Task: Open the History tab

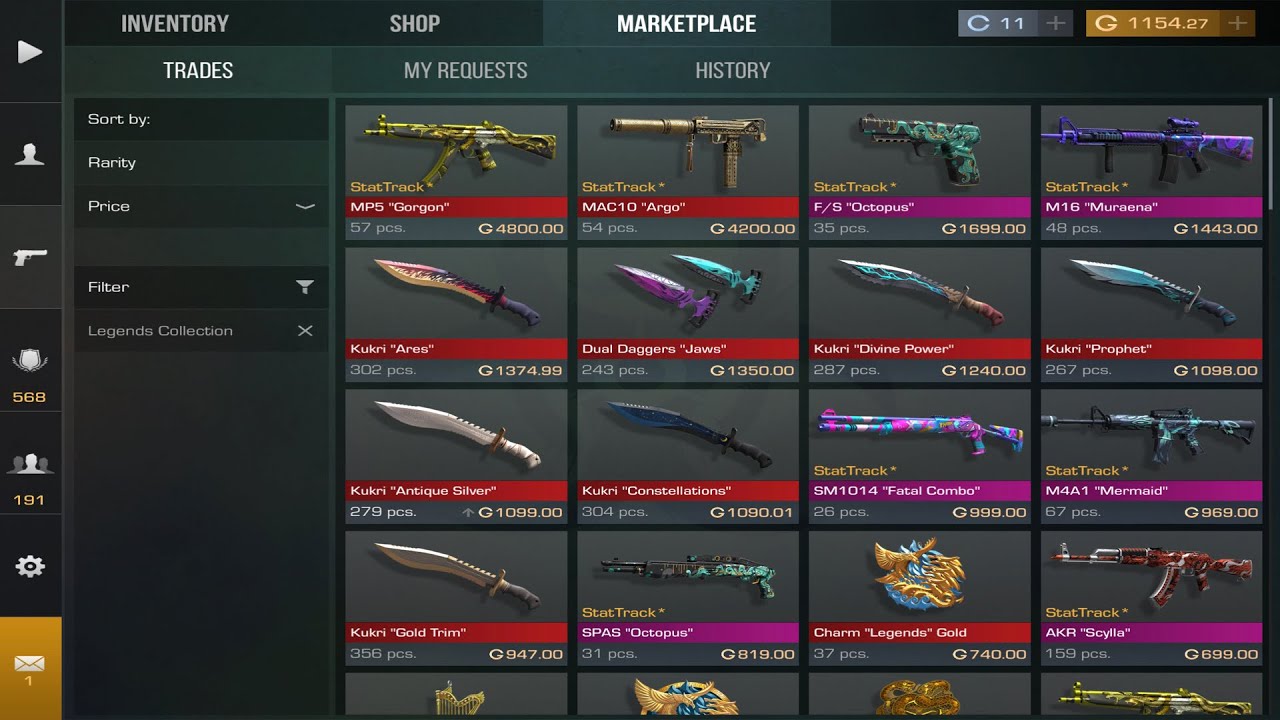Action: [x=733, y=70]
